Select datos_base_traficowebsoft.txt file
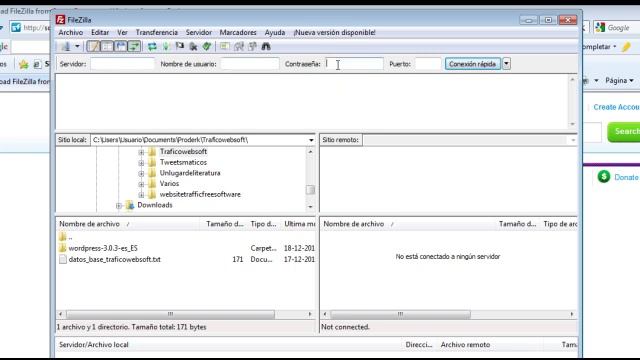 pyautogui.click(x=114, y=259)
